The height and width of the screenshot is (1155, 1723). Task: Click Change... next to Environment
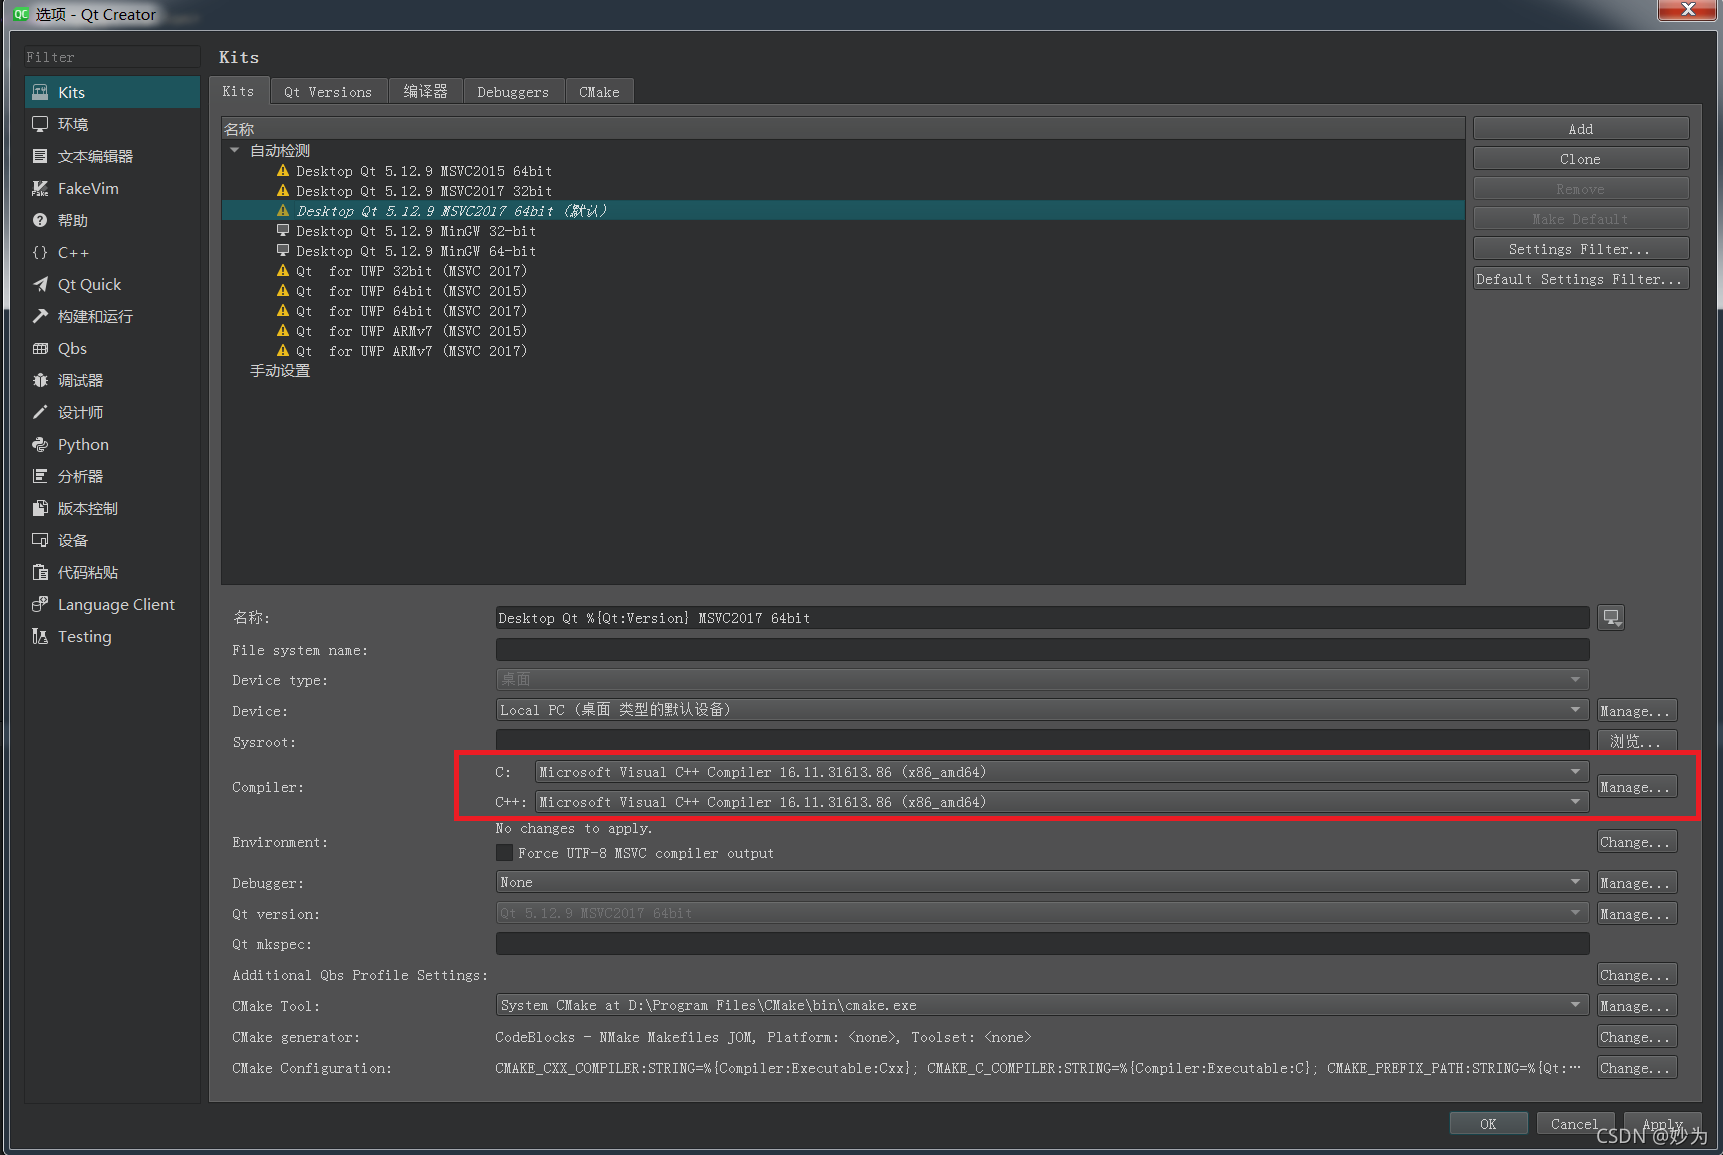[x=1637, y=842]
